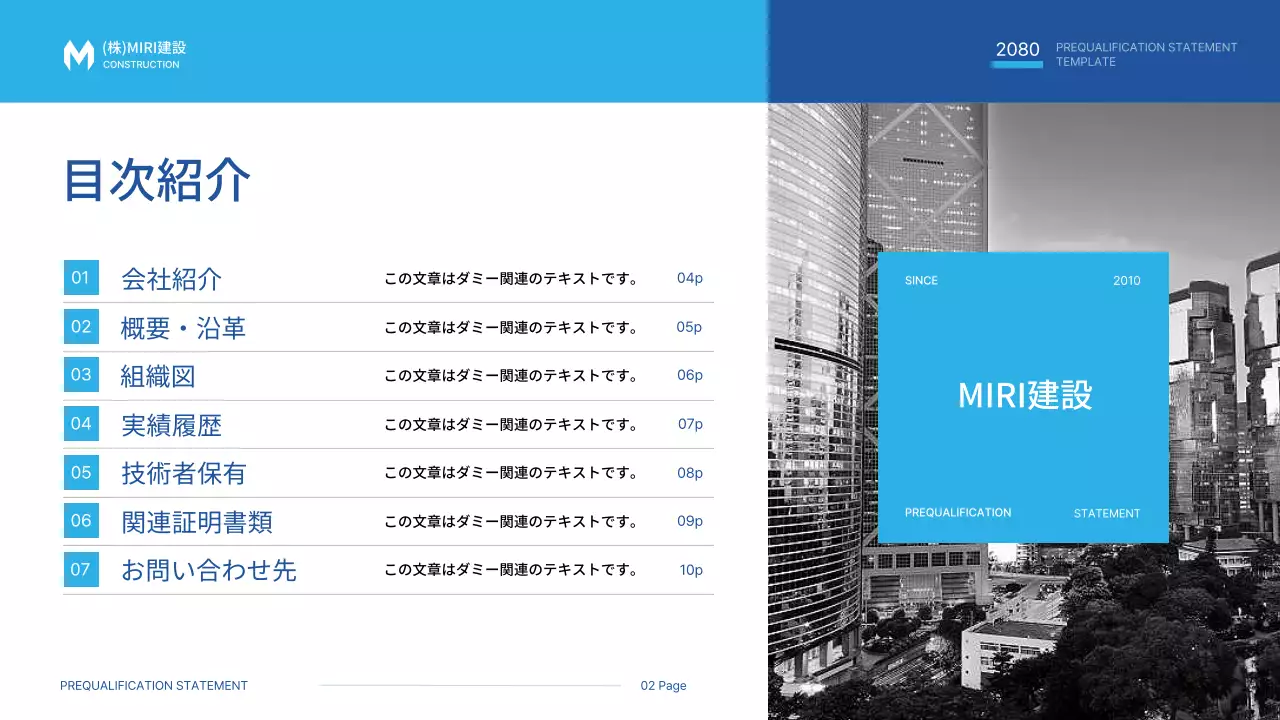Click the 04p page number link

pyautogui.click(x=689, y=278)
